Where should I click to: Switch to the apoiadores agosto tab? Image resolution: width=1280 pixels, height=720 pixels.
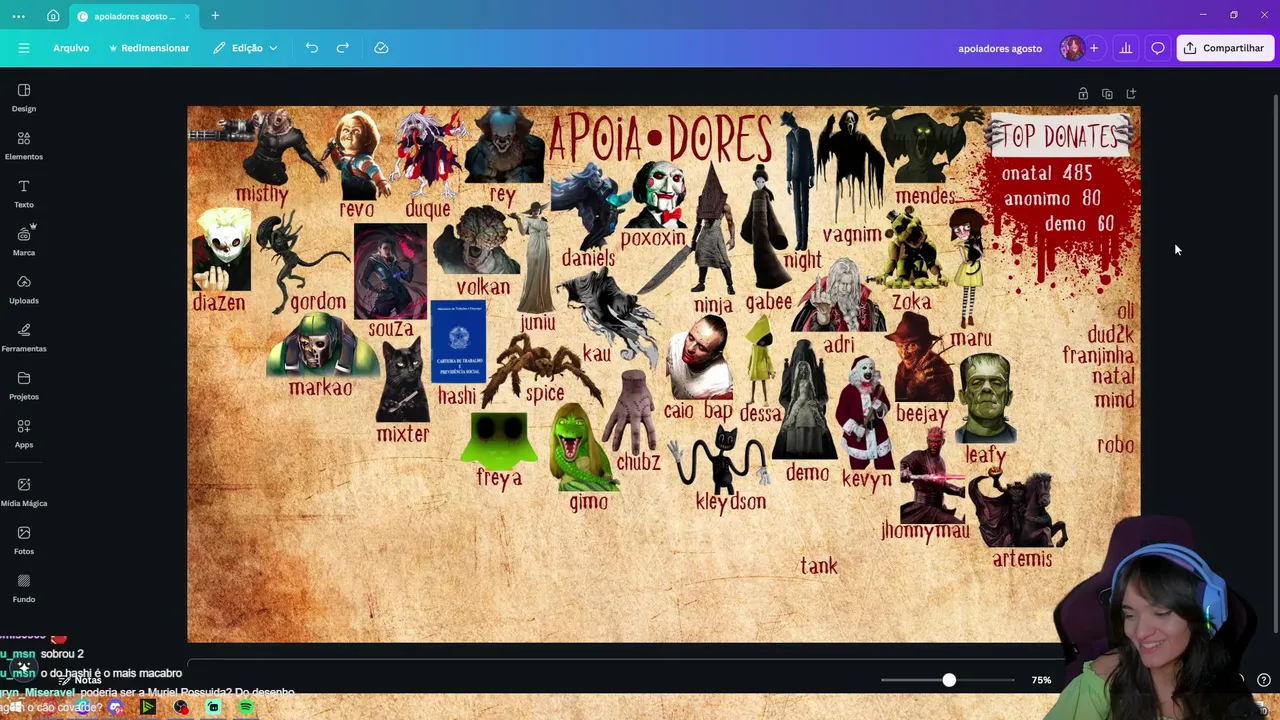point(134,16)
